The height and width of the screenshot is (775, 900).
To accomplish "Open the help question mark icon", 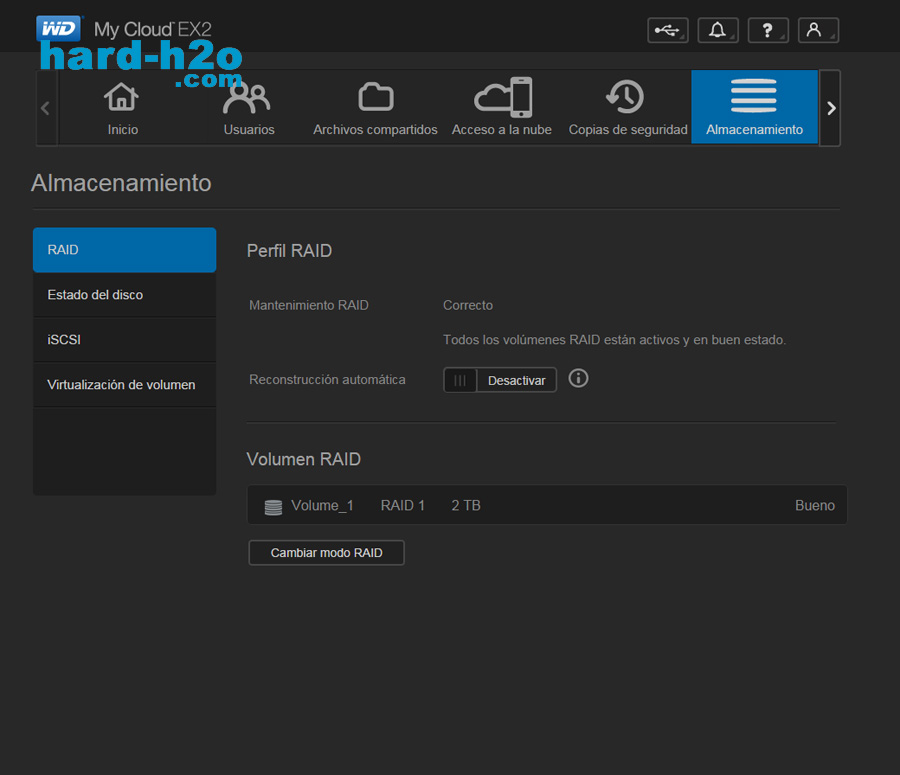I will tap(768, 30).
